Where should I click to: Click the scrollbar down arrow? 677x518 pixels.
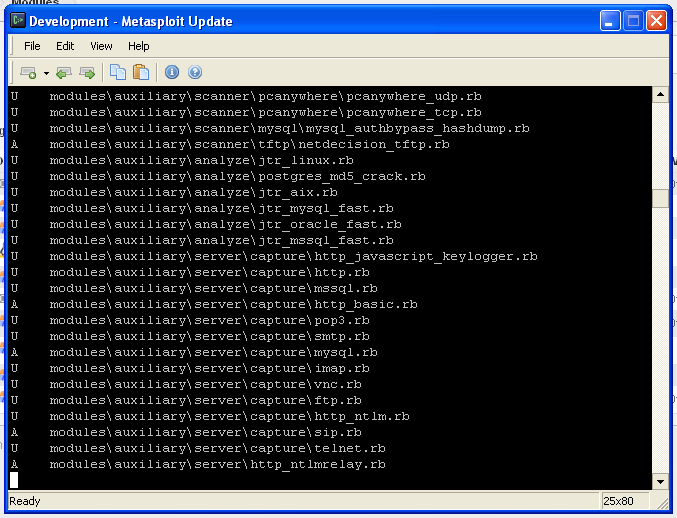click(x=660, y=481)
